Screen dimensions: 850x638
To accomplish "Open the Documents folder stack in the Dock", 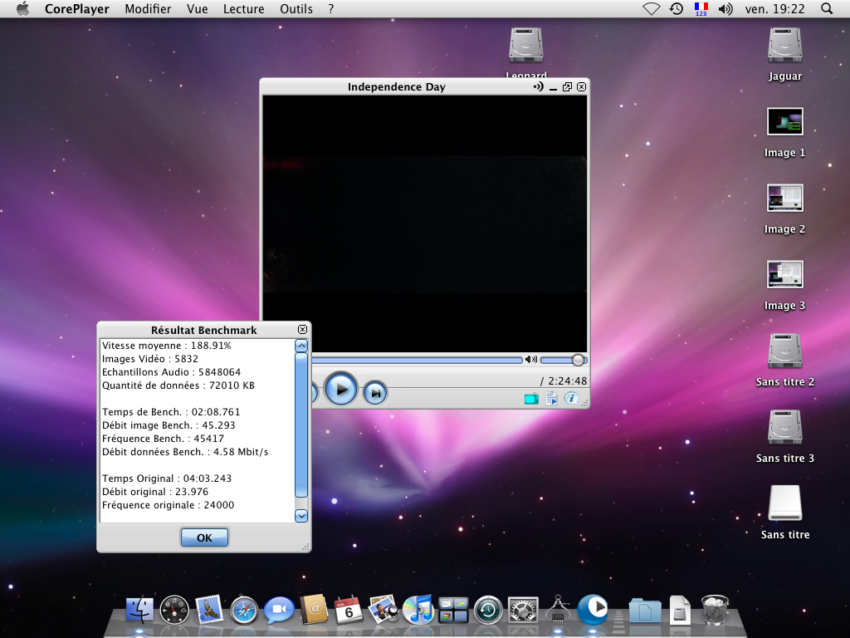I will coord(645,611).
